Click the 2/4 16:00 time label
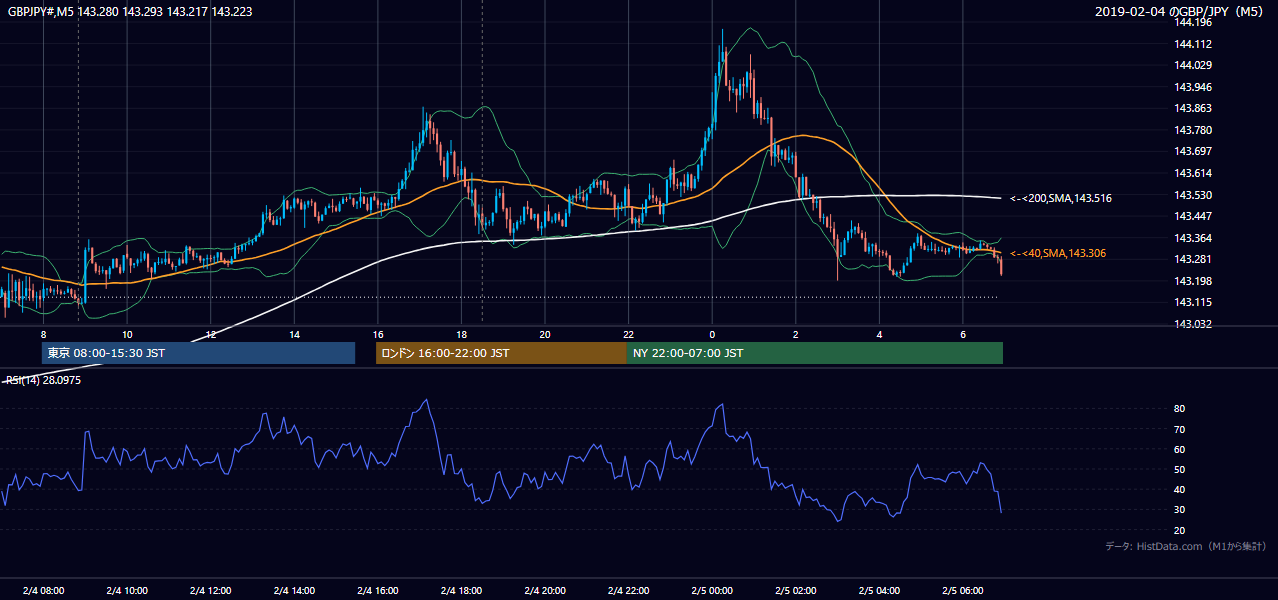Screen dimensions: 1278x600 (377, 590)
